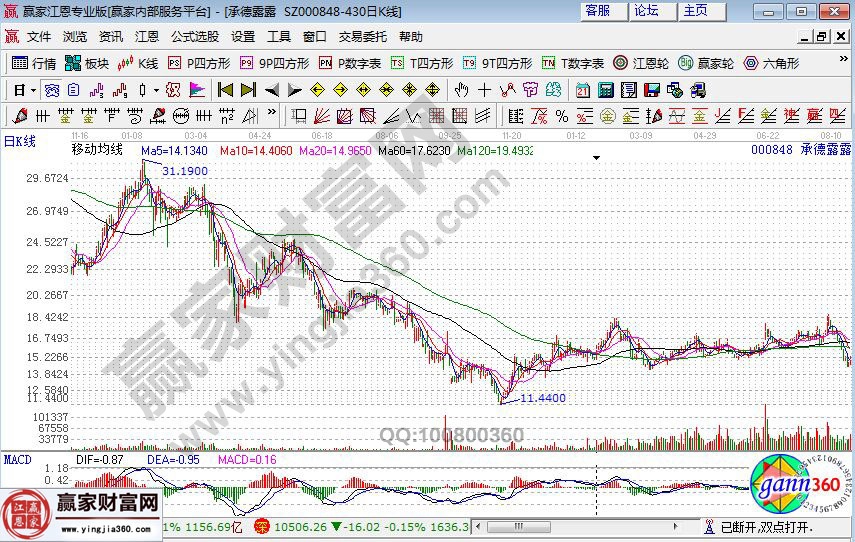This screenshot has height=542, width=855.
Task: Open the 公式选股 menu
Action: (x=194, y=37)
